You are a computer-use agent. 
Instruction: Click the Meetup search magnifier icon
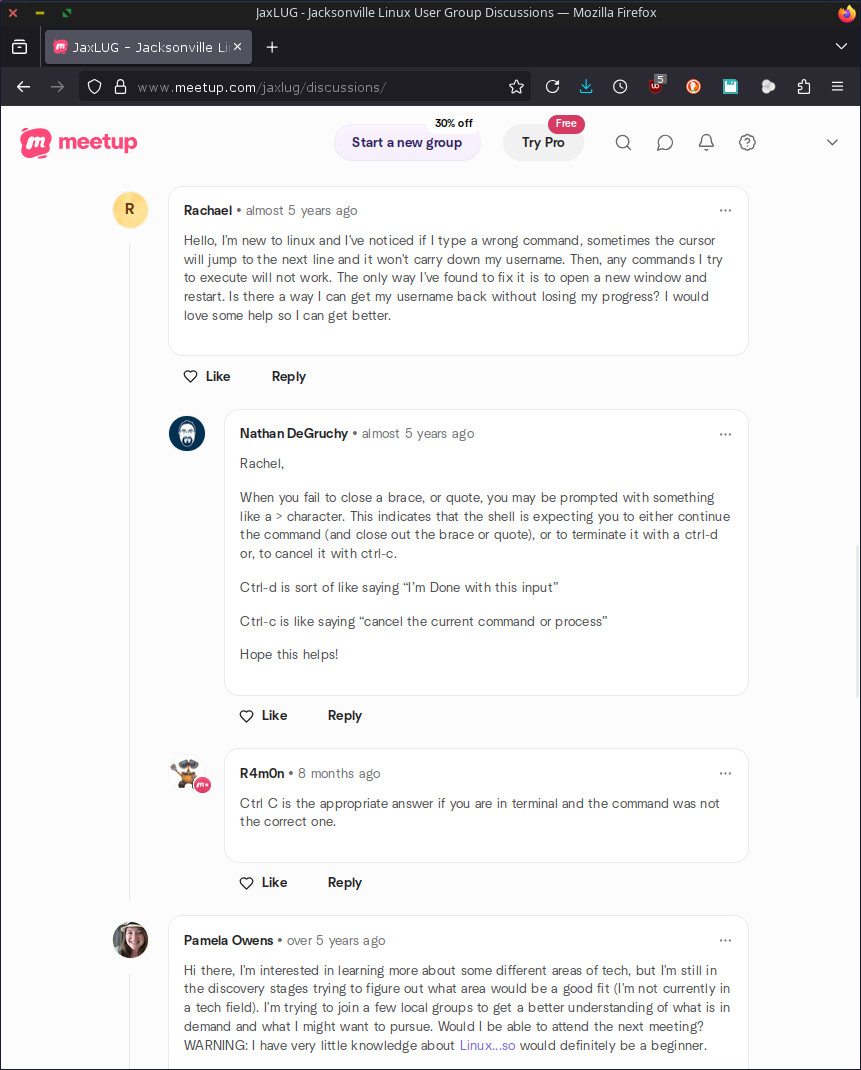(623, 143)
